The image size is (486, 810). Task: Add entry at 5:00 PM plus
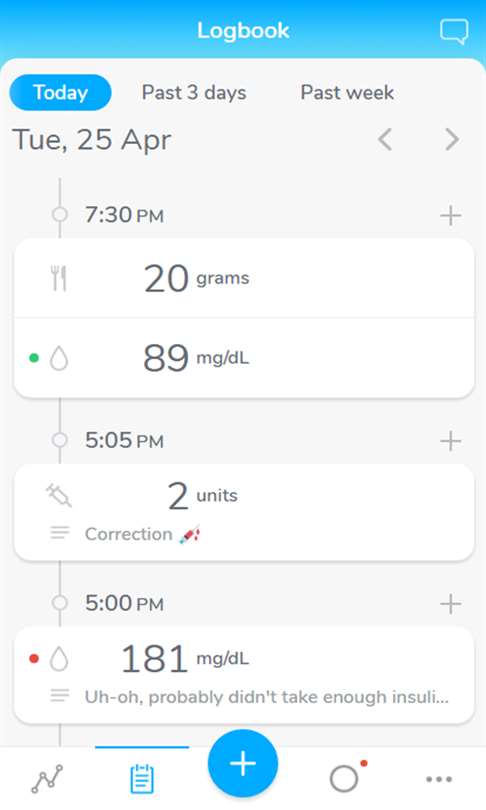click(450, 604)
